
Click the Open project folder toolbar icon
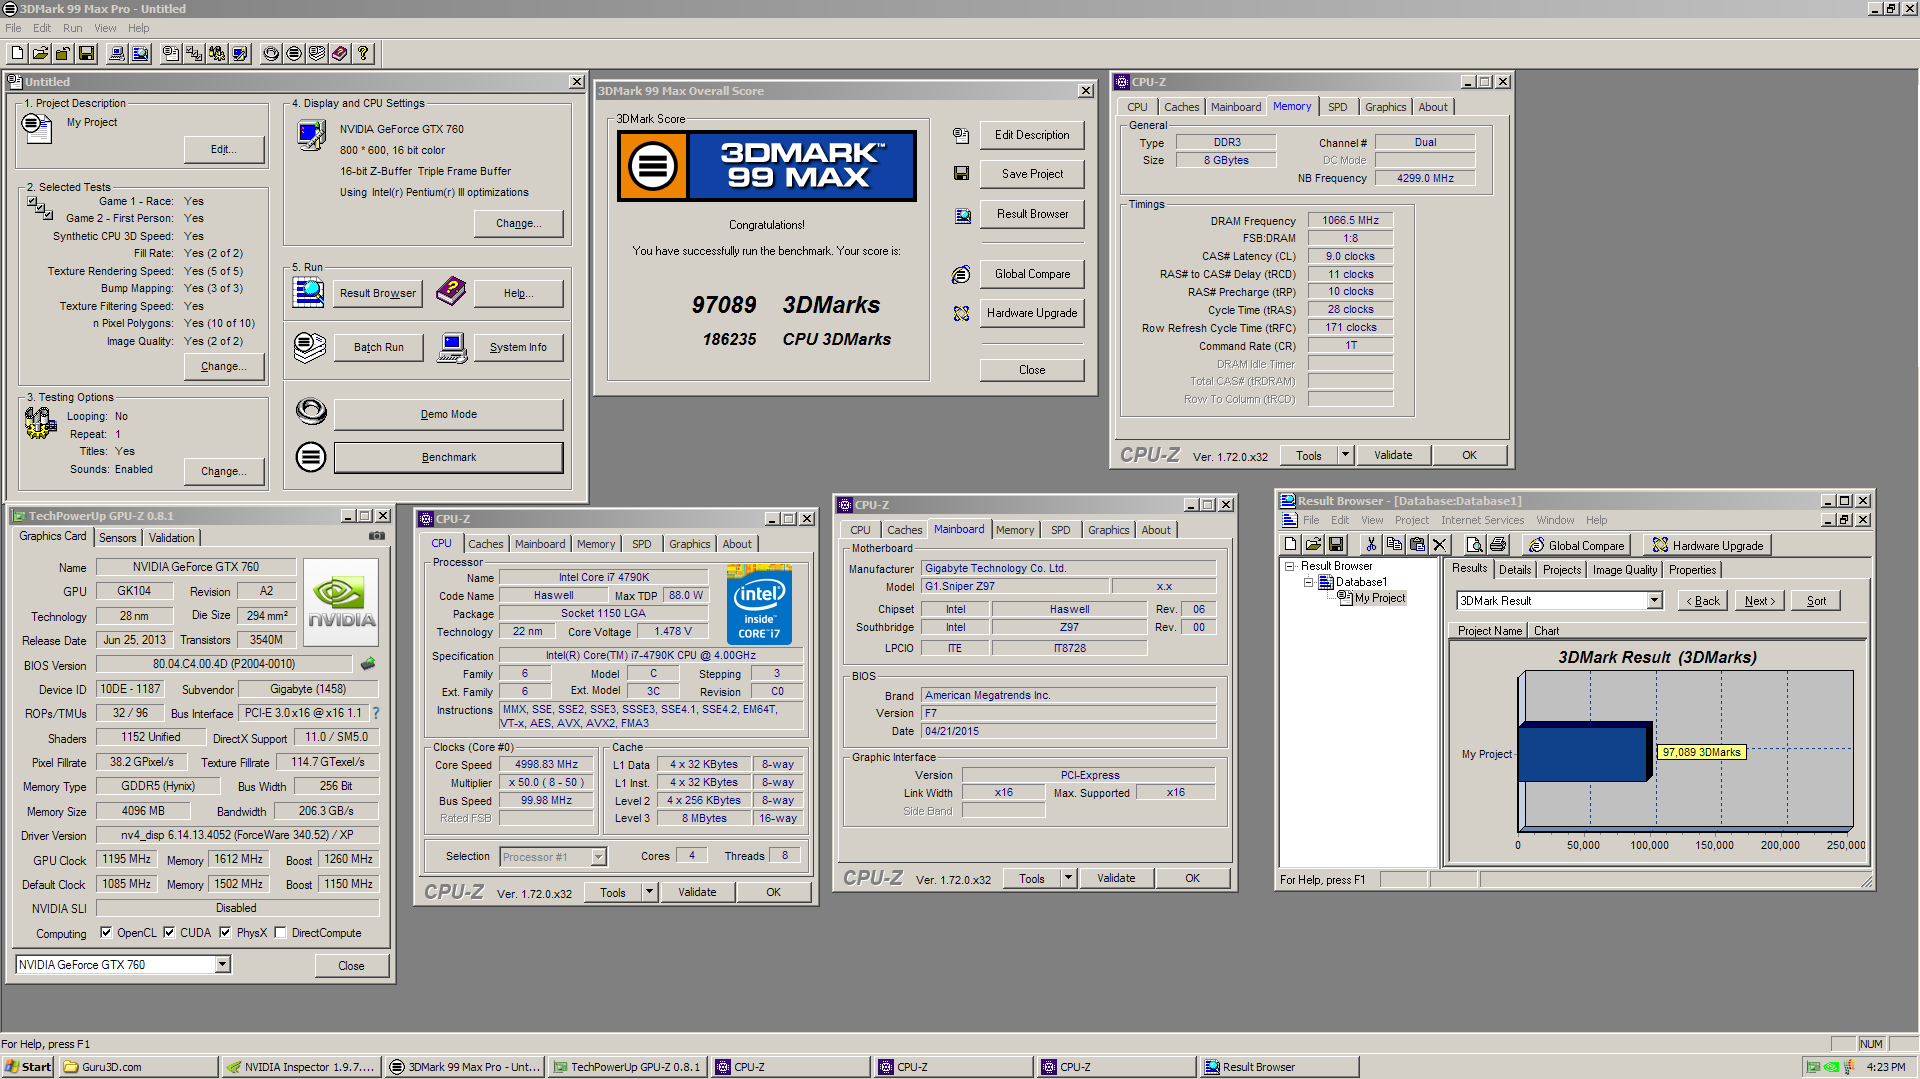40,54
